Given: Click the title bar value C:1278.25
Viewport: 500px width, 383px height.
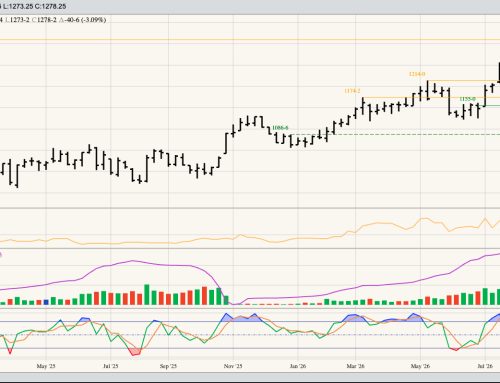Looking at the screenshot, I should pyautogui.click(x=50, y=6).
